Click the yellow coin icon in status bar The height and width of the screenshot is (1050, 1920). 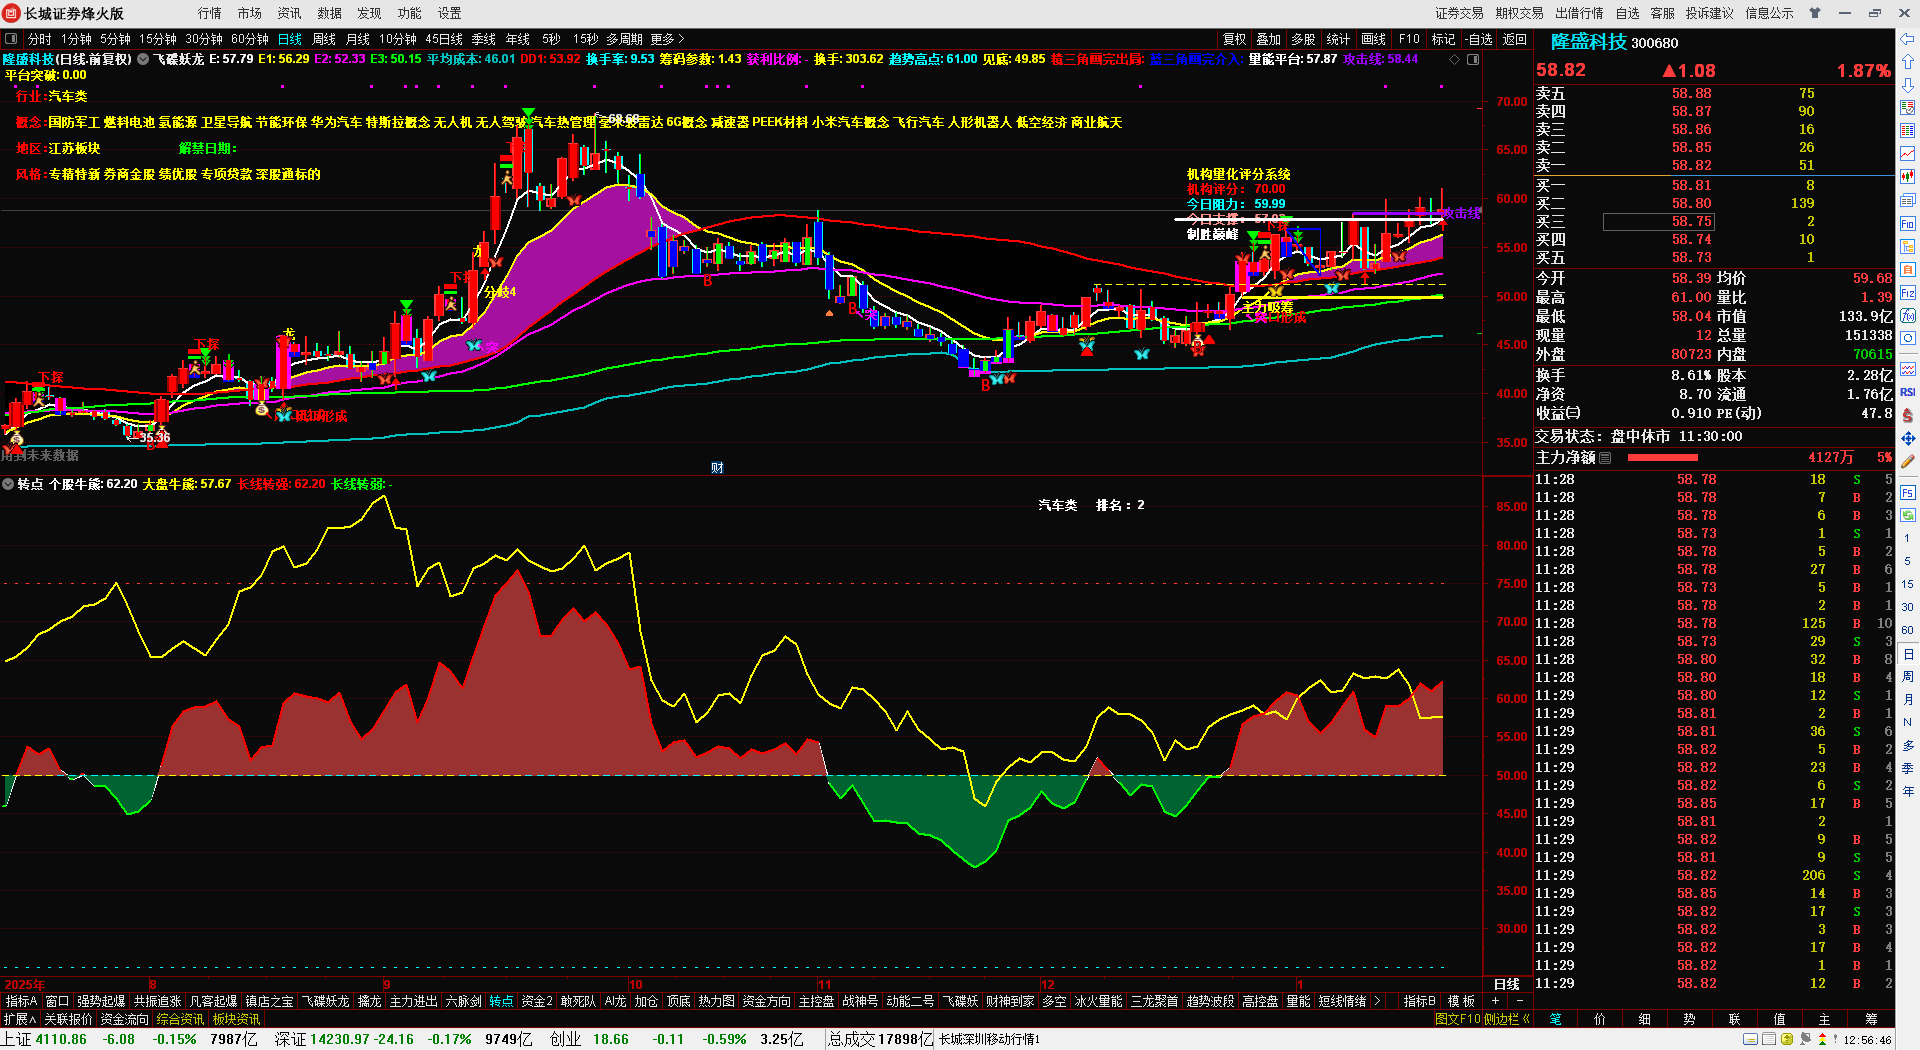[1786, 1039]
